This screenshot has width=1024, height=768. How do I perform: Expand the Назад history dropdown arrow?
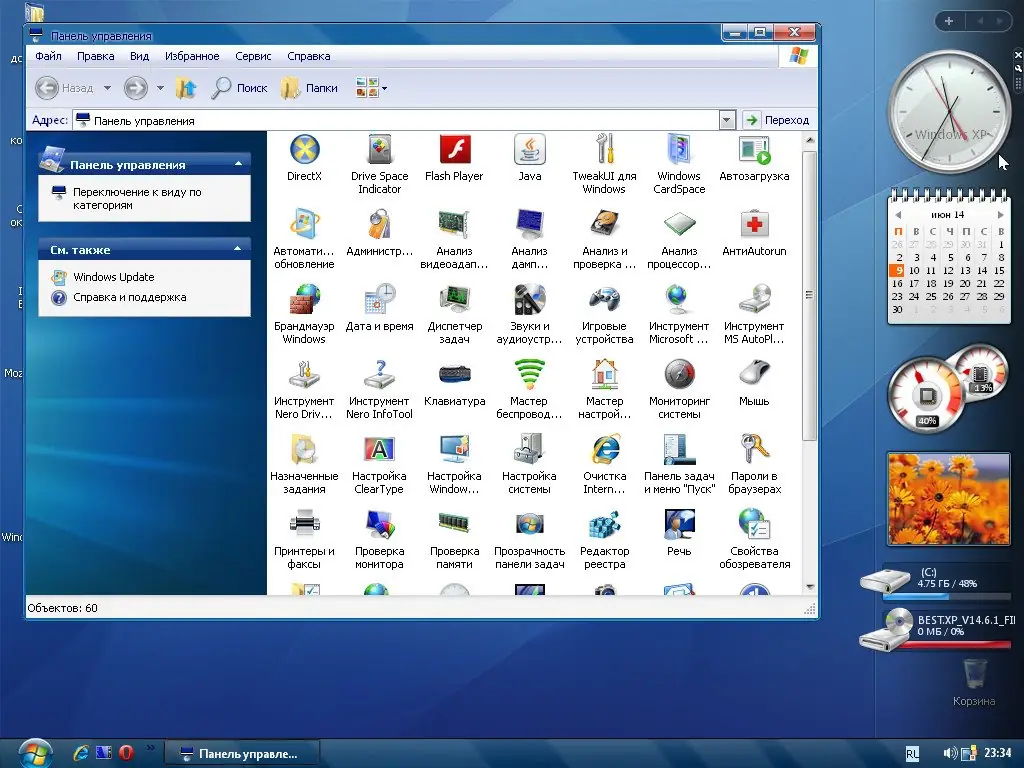coord(107,88)
